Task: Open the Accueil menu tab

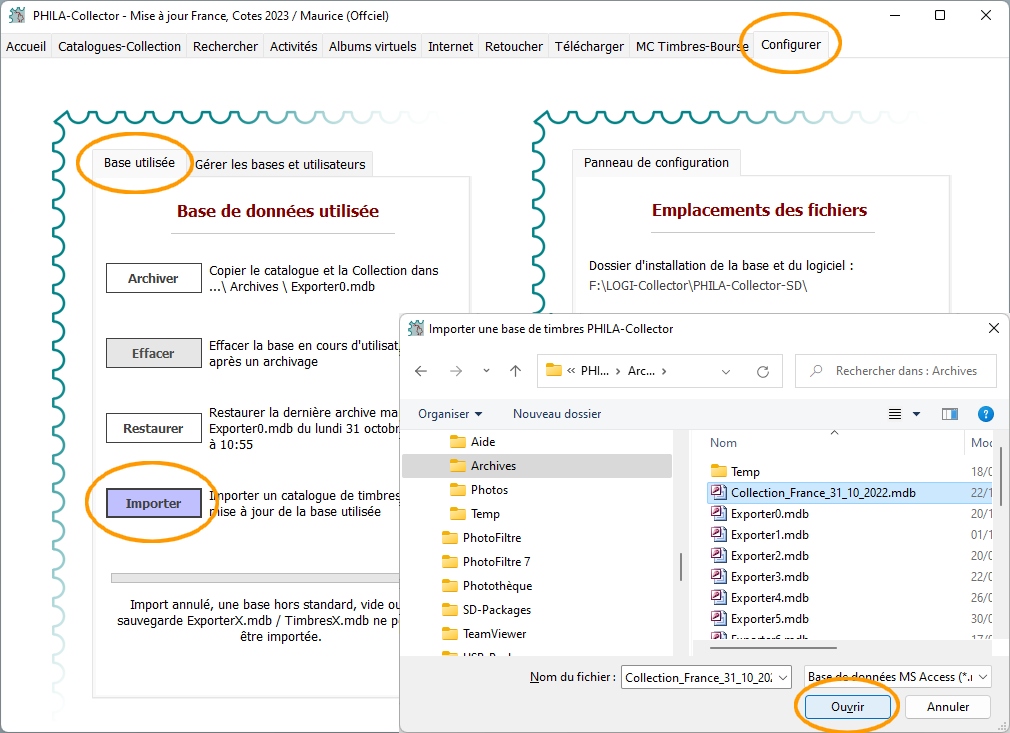Action: tap(26, 46)
